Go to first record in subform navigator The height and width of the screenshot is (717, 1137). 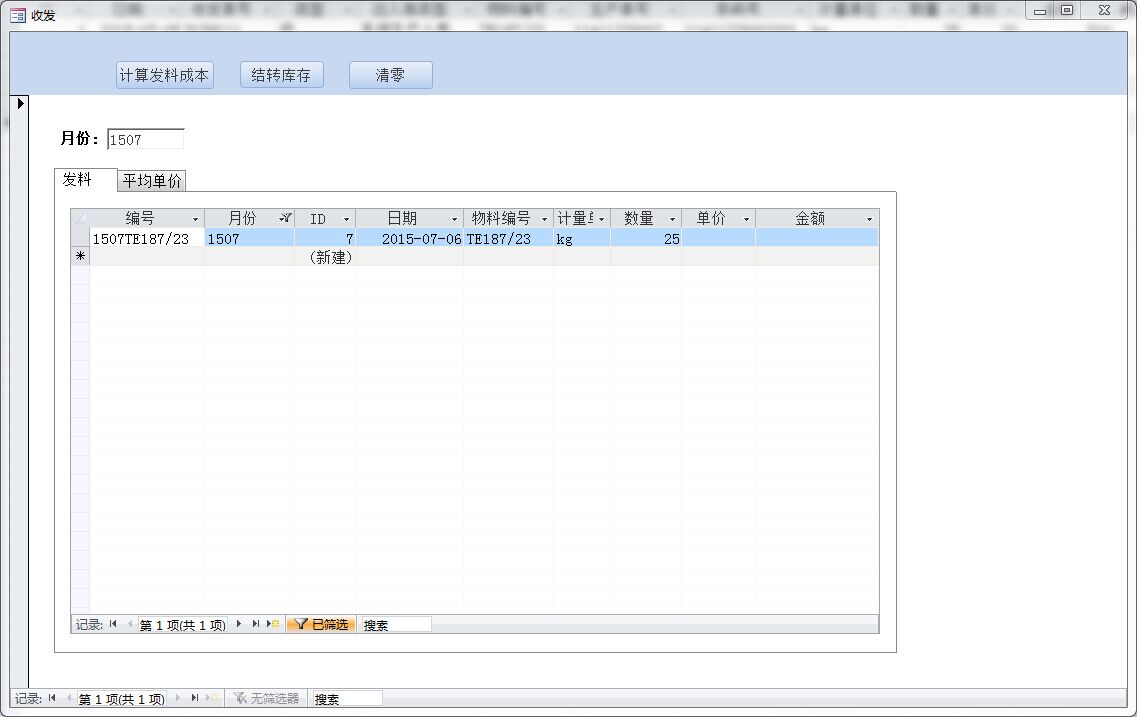coord(113,624)
